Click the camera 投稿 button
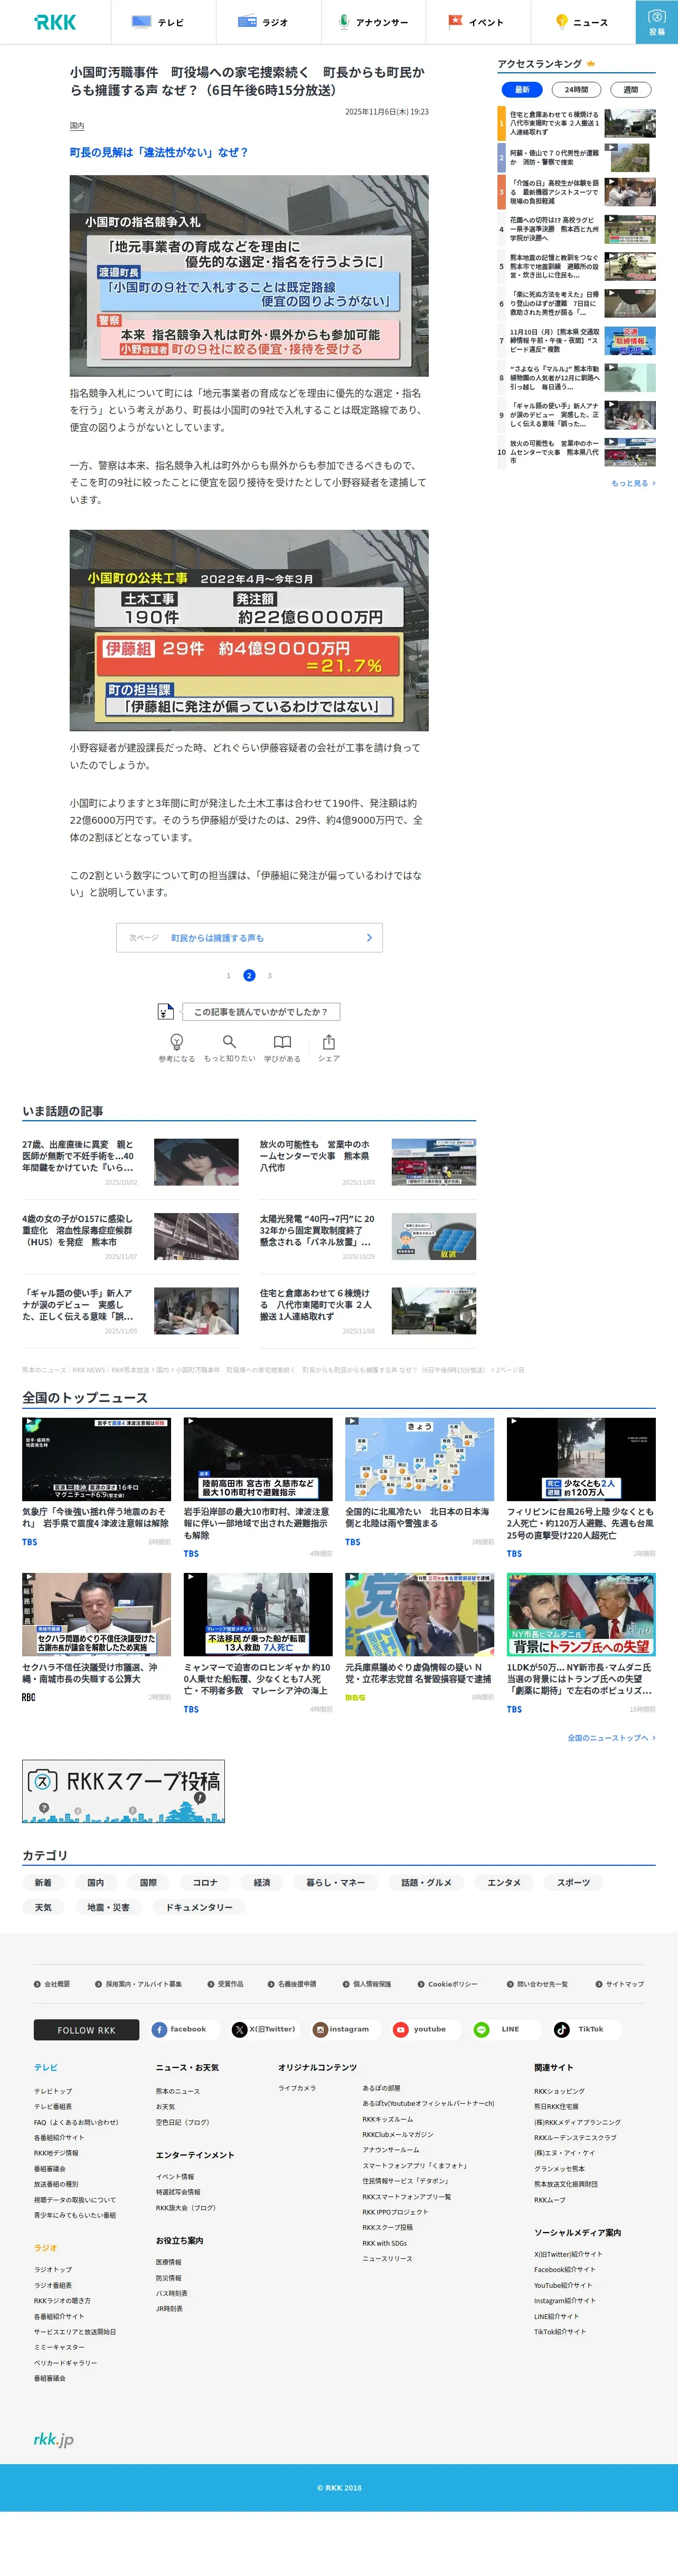The height and width of the screenshot is (2576, 678). click(x=657, y=22)
